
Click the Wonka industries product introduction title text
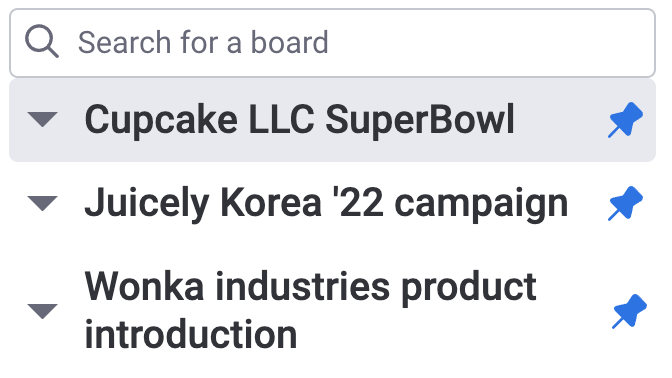(x=310, y=310)
